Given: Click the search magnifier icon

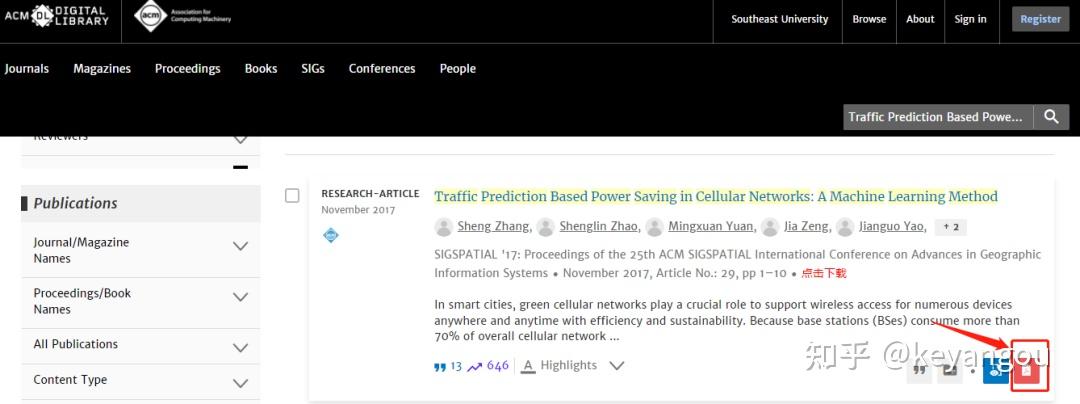Looking at the screenshot, I should click(x=1051, y=117).
